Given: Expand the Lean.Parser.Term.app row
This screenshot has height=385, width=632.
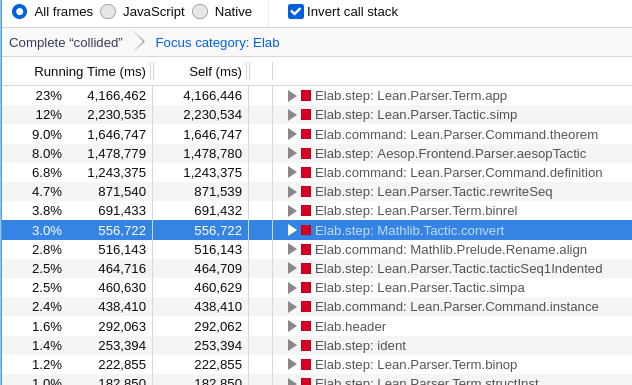Looking at the screenshot, I should (292, 96).
